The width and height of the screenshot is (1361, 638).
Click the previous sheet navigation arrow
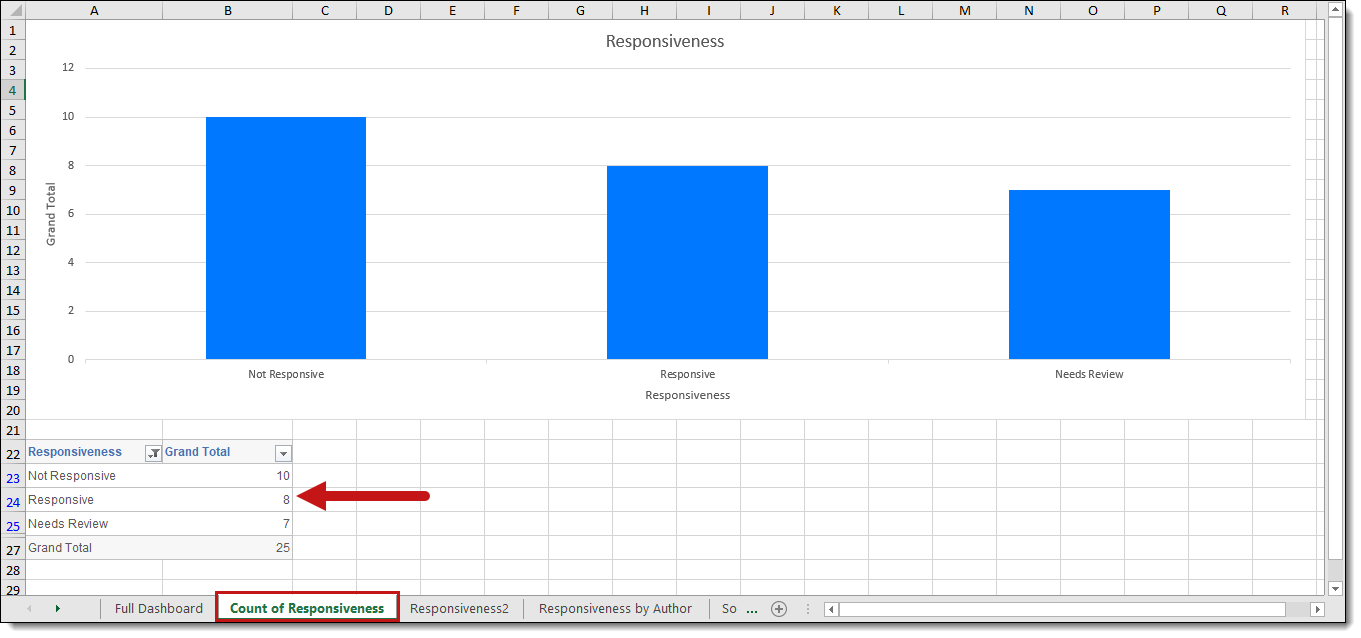(x=29, y=609)
